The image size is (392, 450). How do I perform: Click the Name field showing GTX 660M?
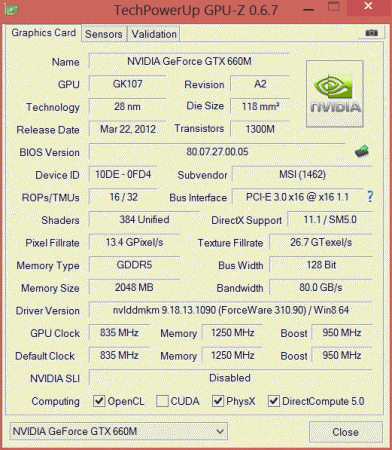pyautogui.click(x=189, y=61)
